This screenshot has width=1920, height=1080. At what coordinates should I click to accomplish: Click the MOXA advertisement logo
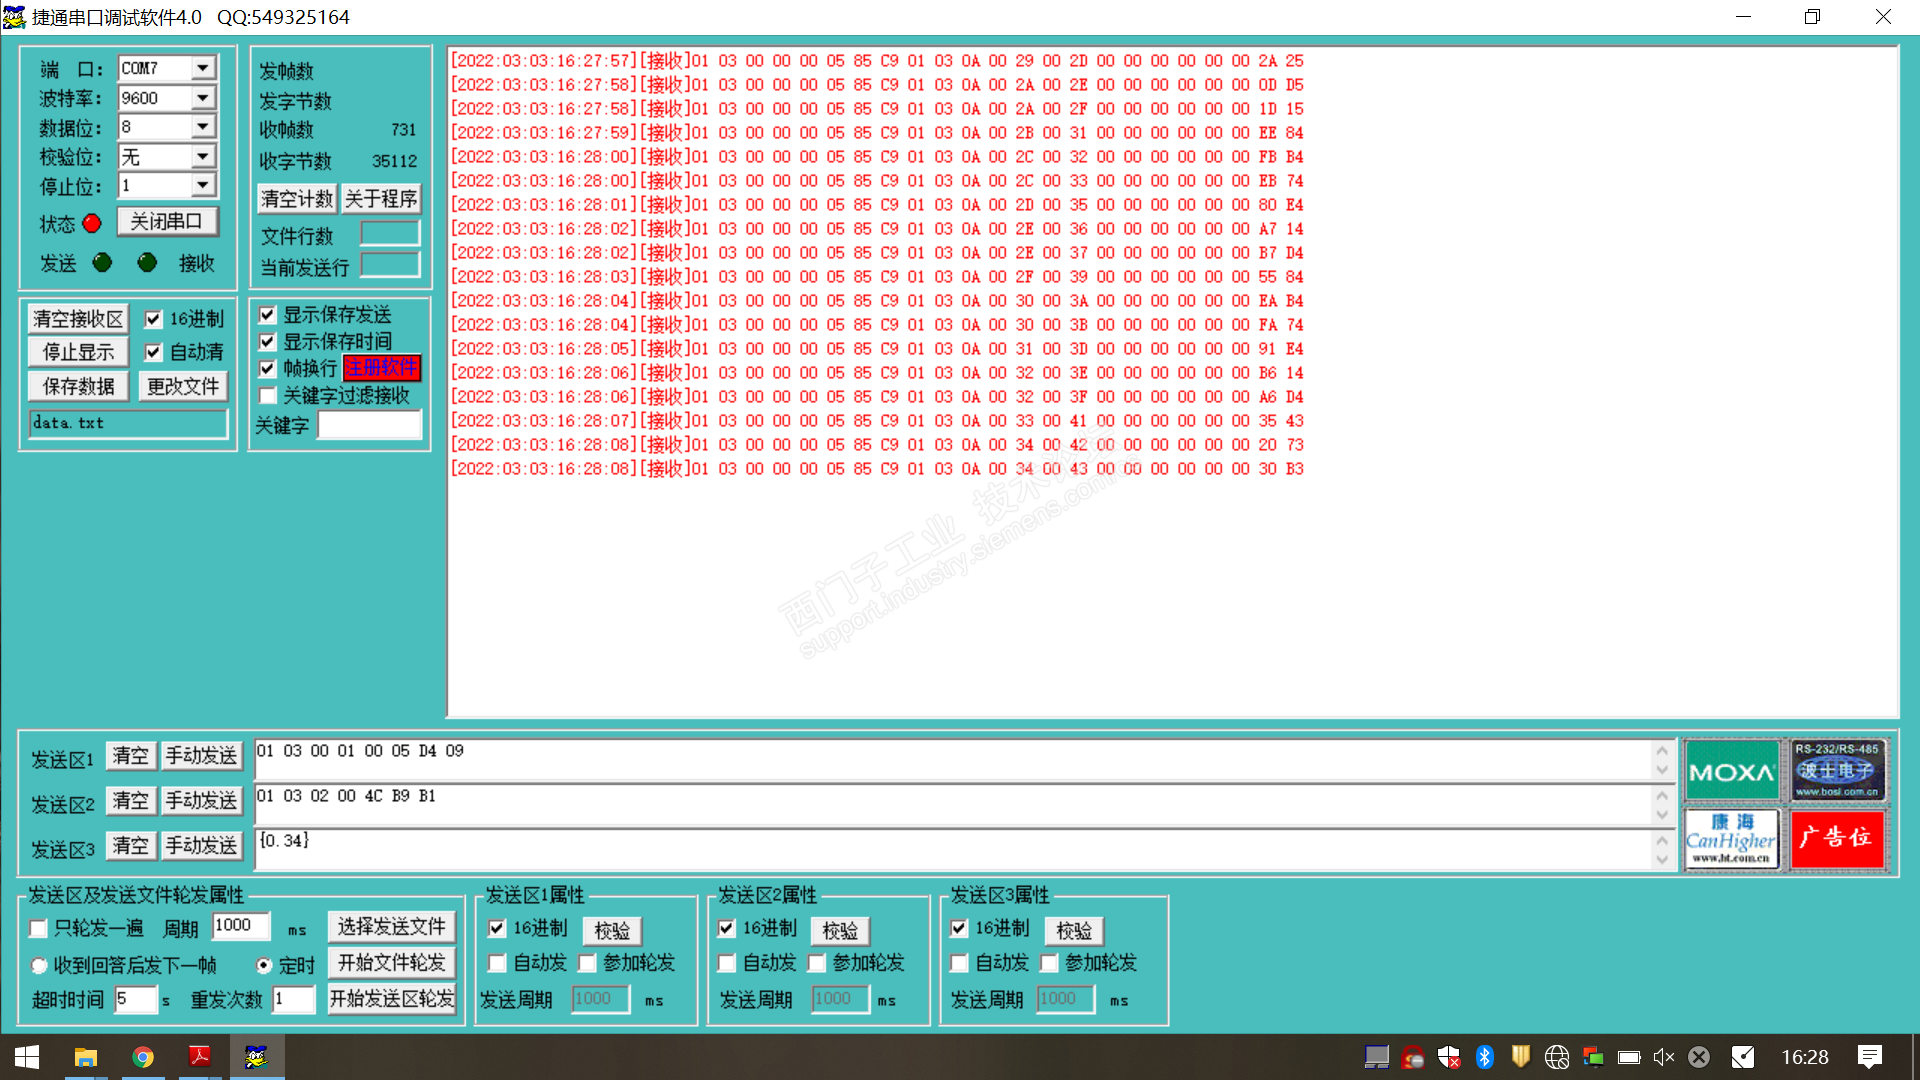(x=1731, y=771)
